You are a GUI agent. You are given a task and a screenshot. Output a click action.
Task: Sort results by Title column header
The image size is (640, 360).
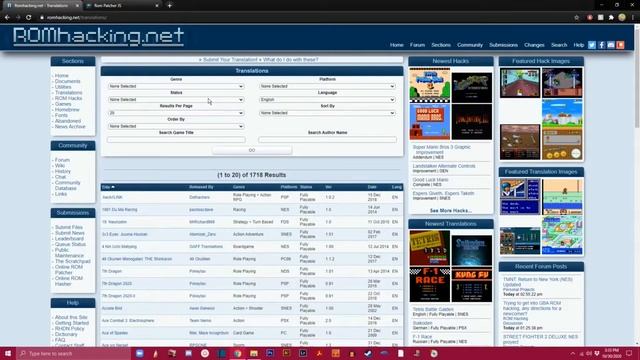tap(108, 187)
